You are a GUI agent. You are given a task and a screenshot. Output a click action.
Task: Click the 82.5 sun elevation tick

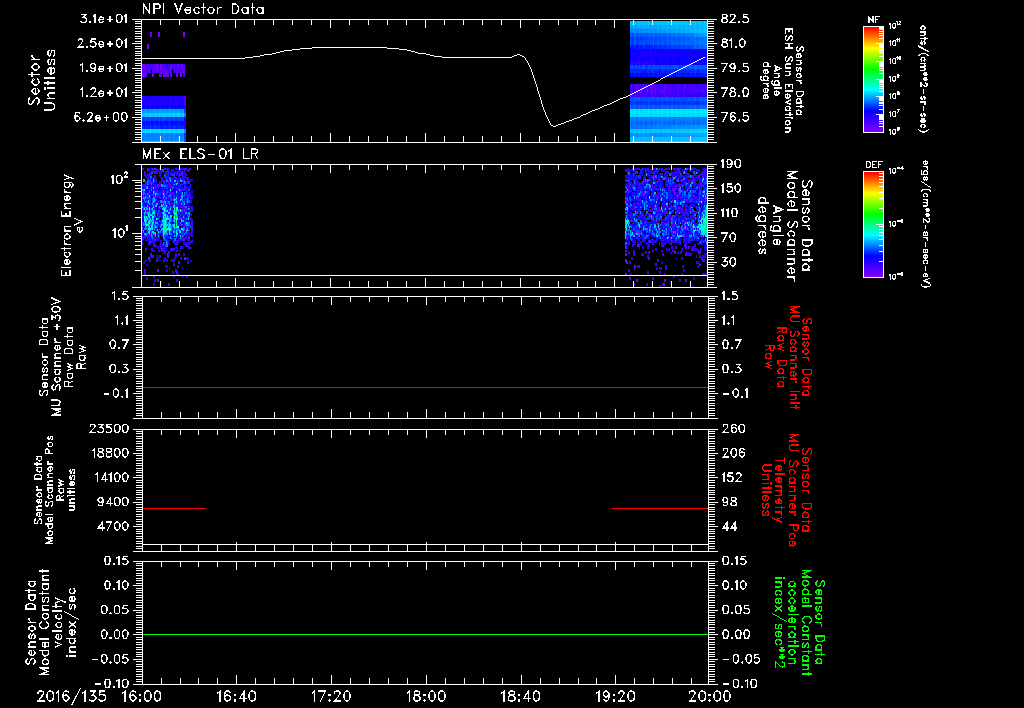tap(735, 19)
